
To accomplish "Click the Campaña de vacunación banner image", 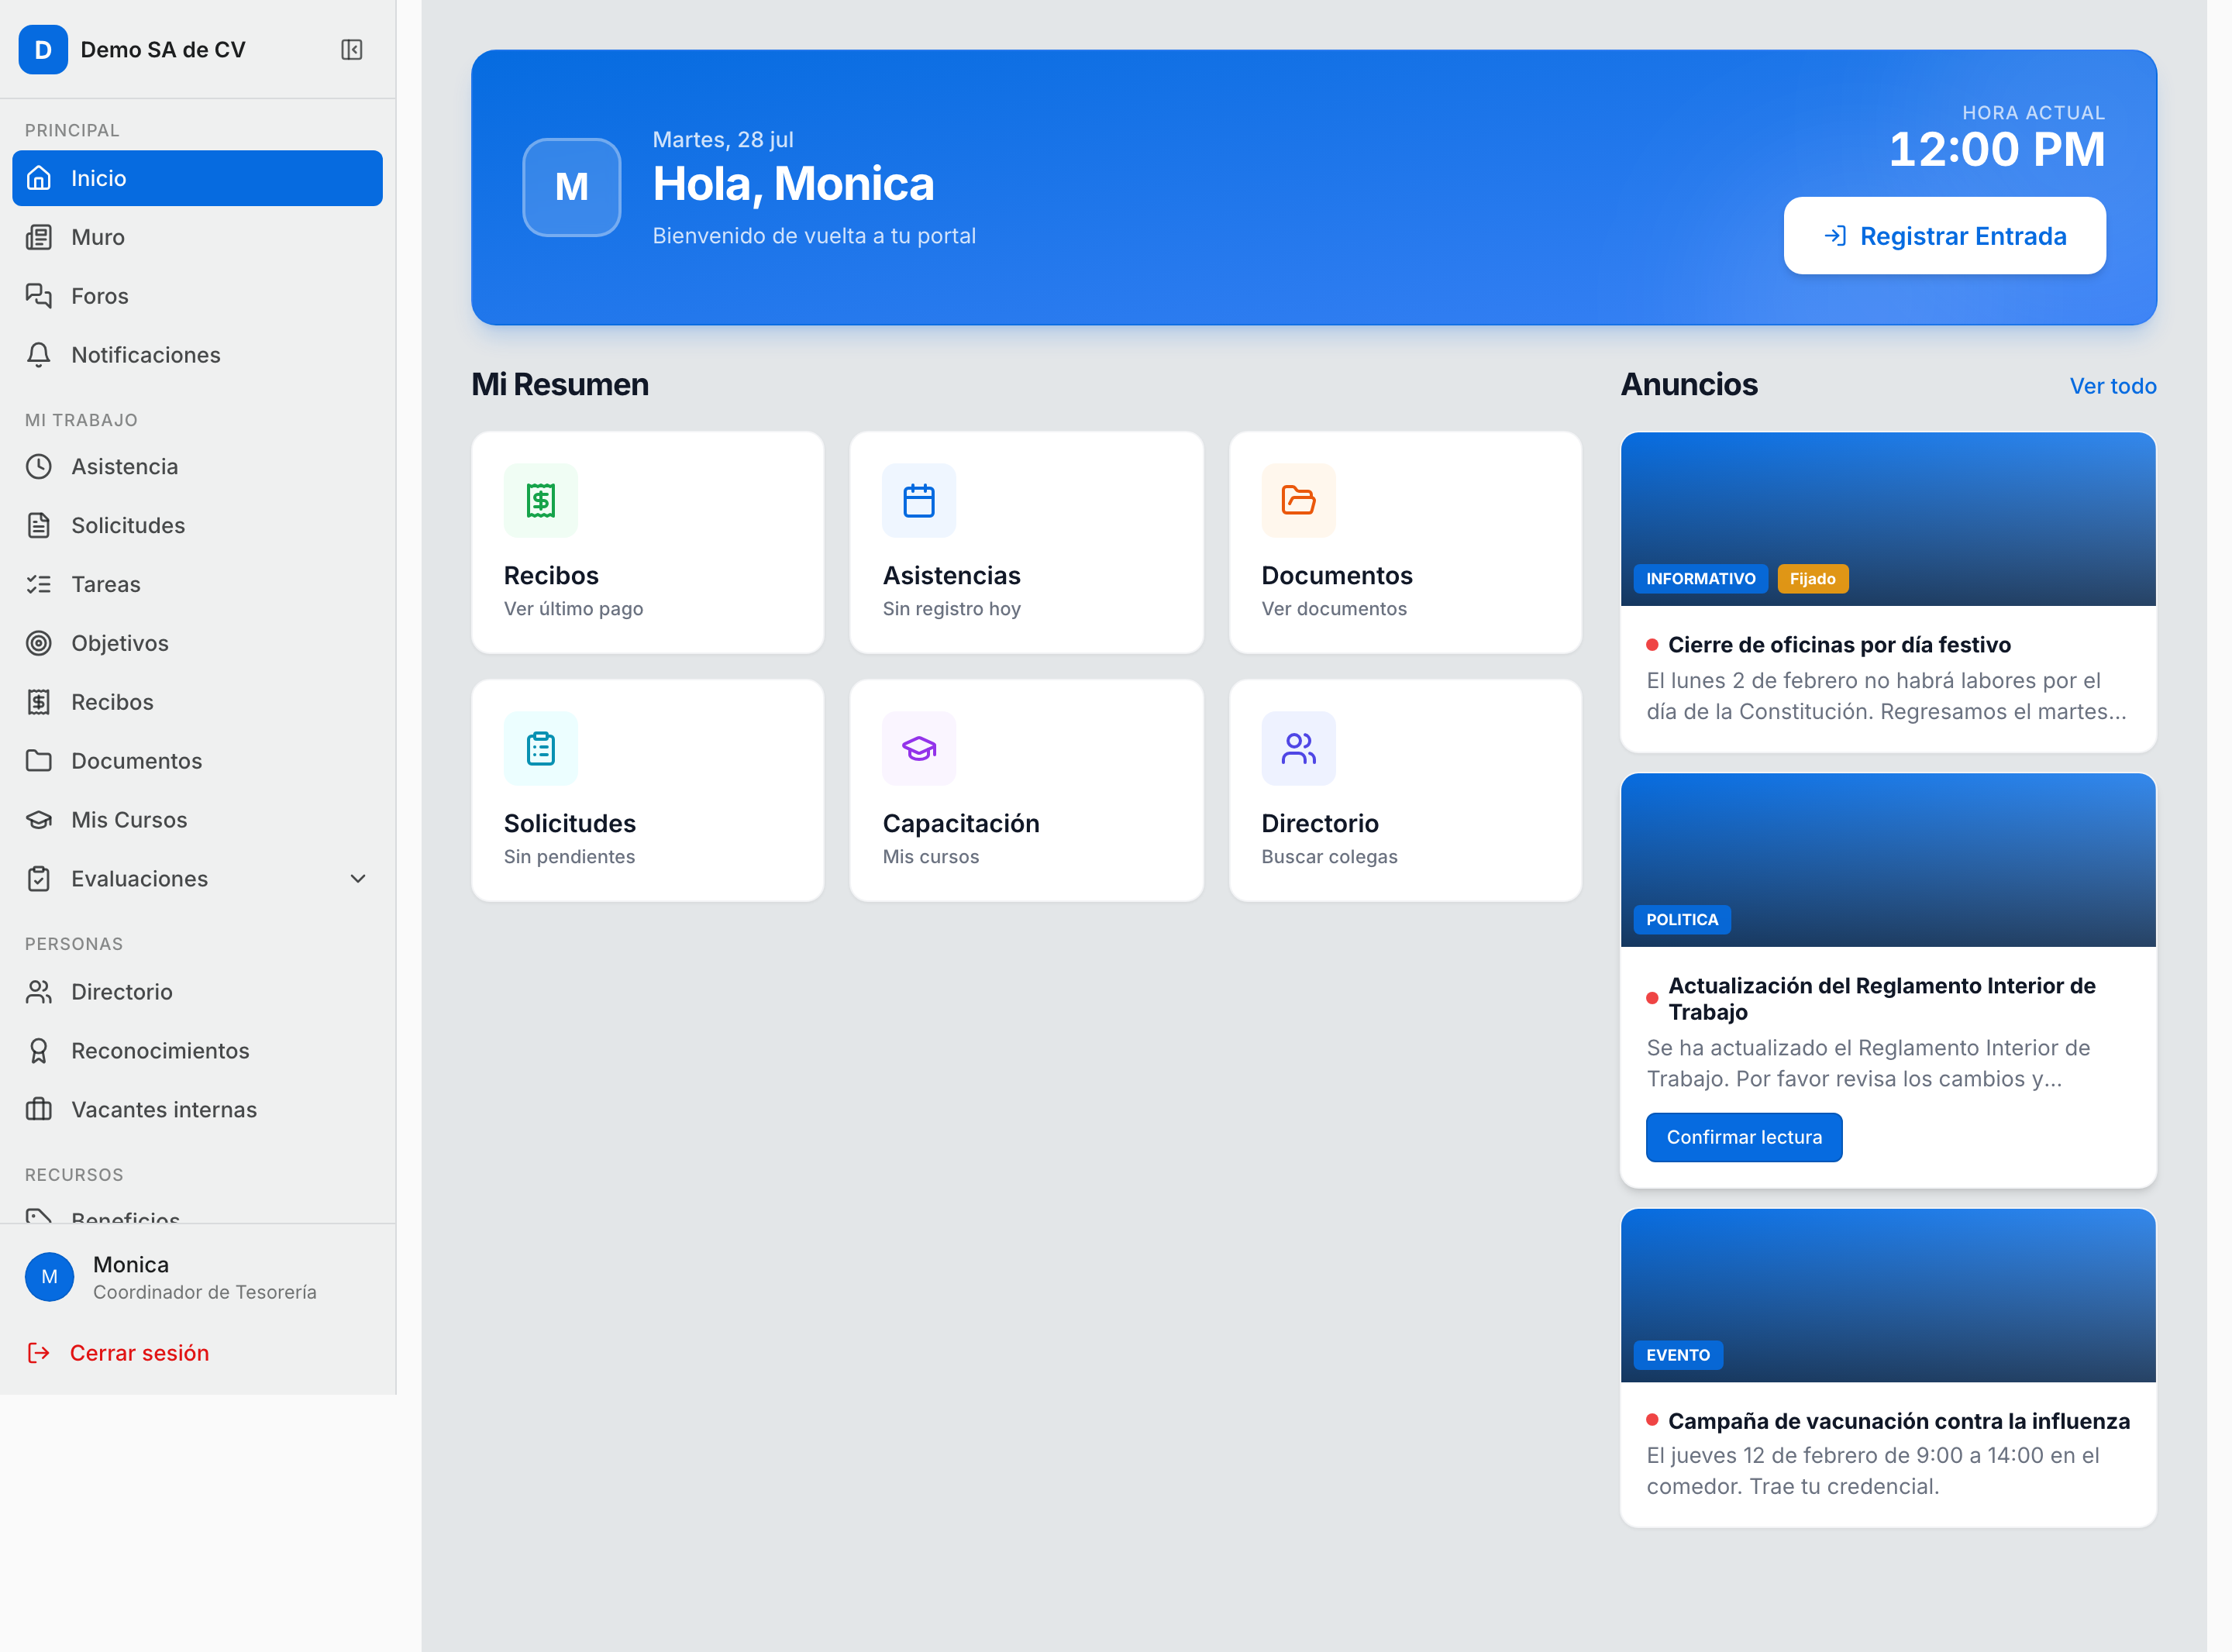I will pos(1888,1296).
